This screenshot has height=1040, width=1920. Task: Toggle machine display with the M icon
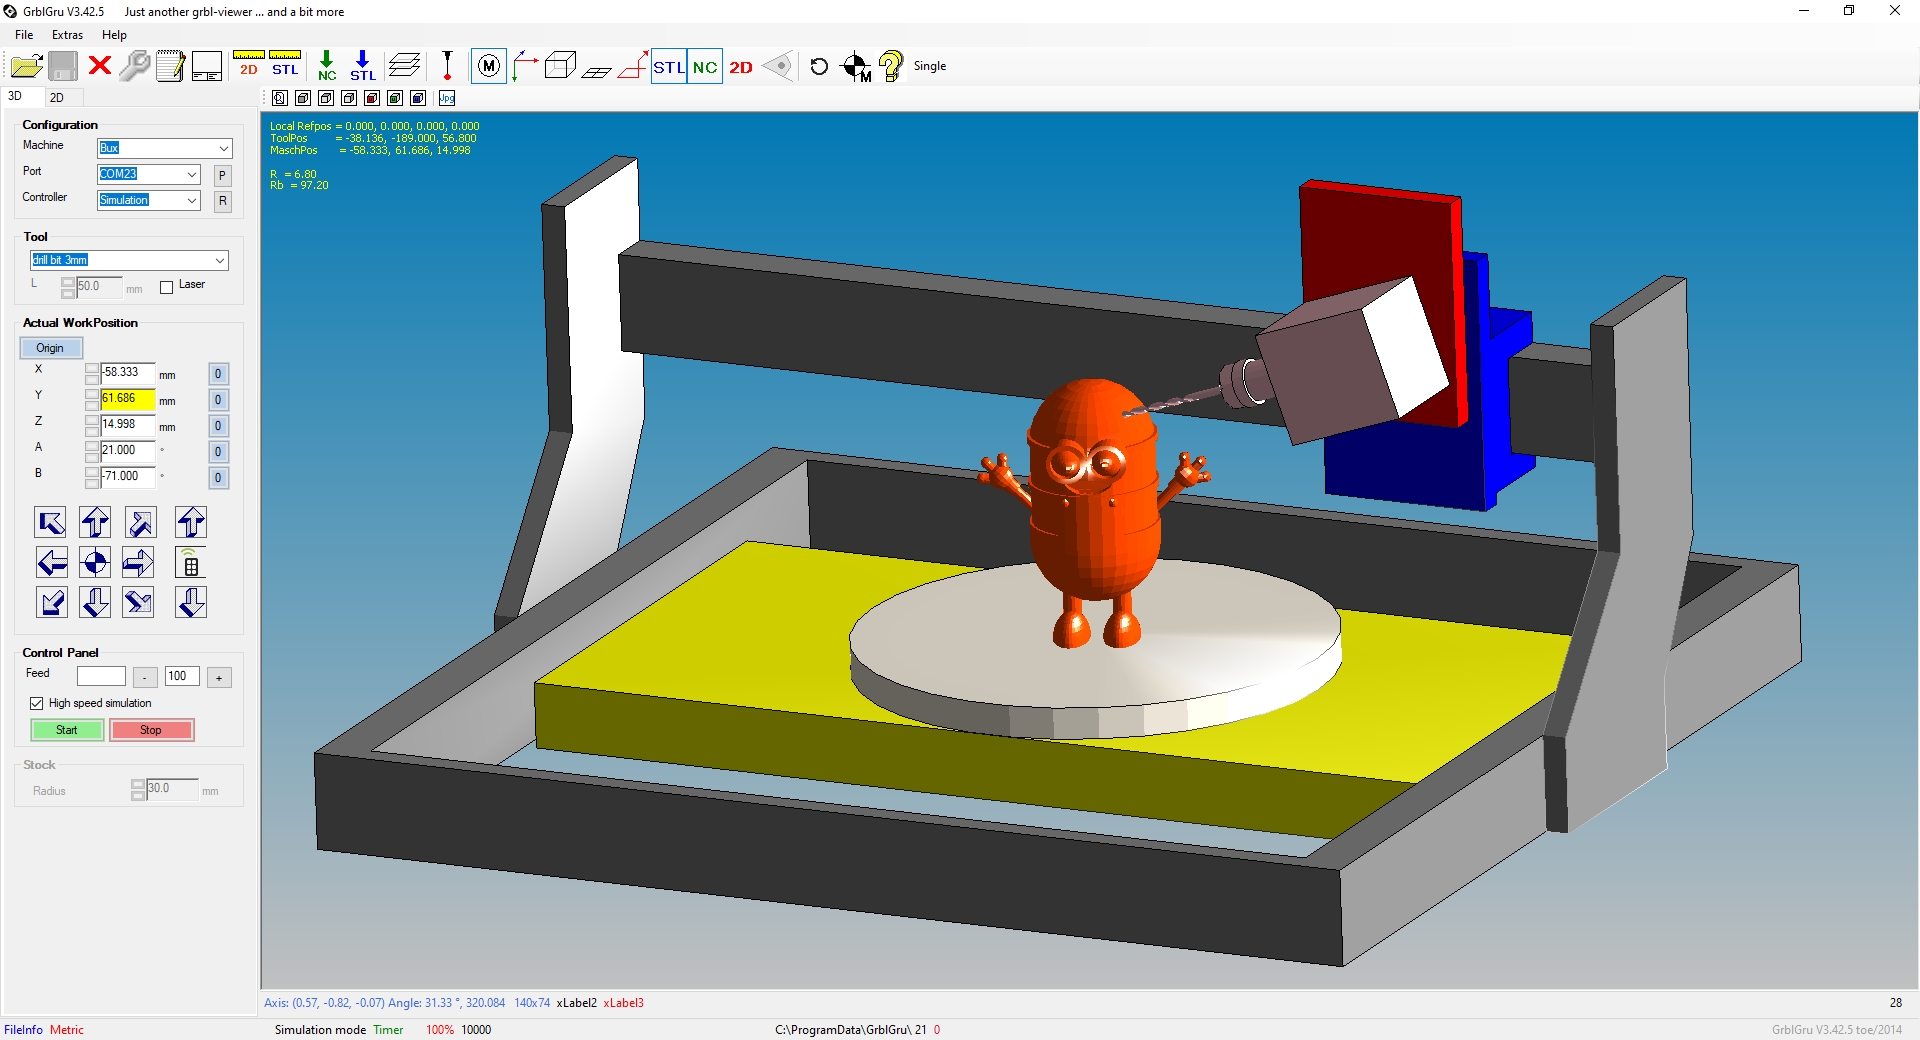pos(488,66)
